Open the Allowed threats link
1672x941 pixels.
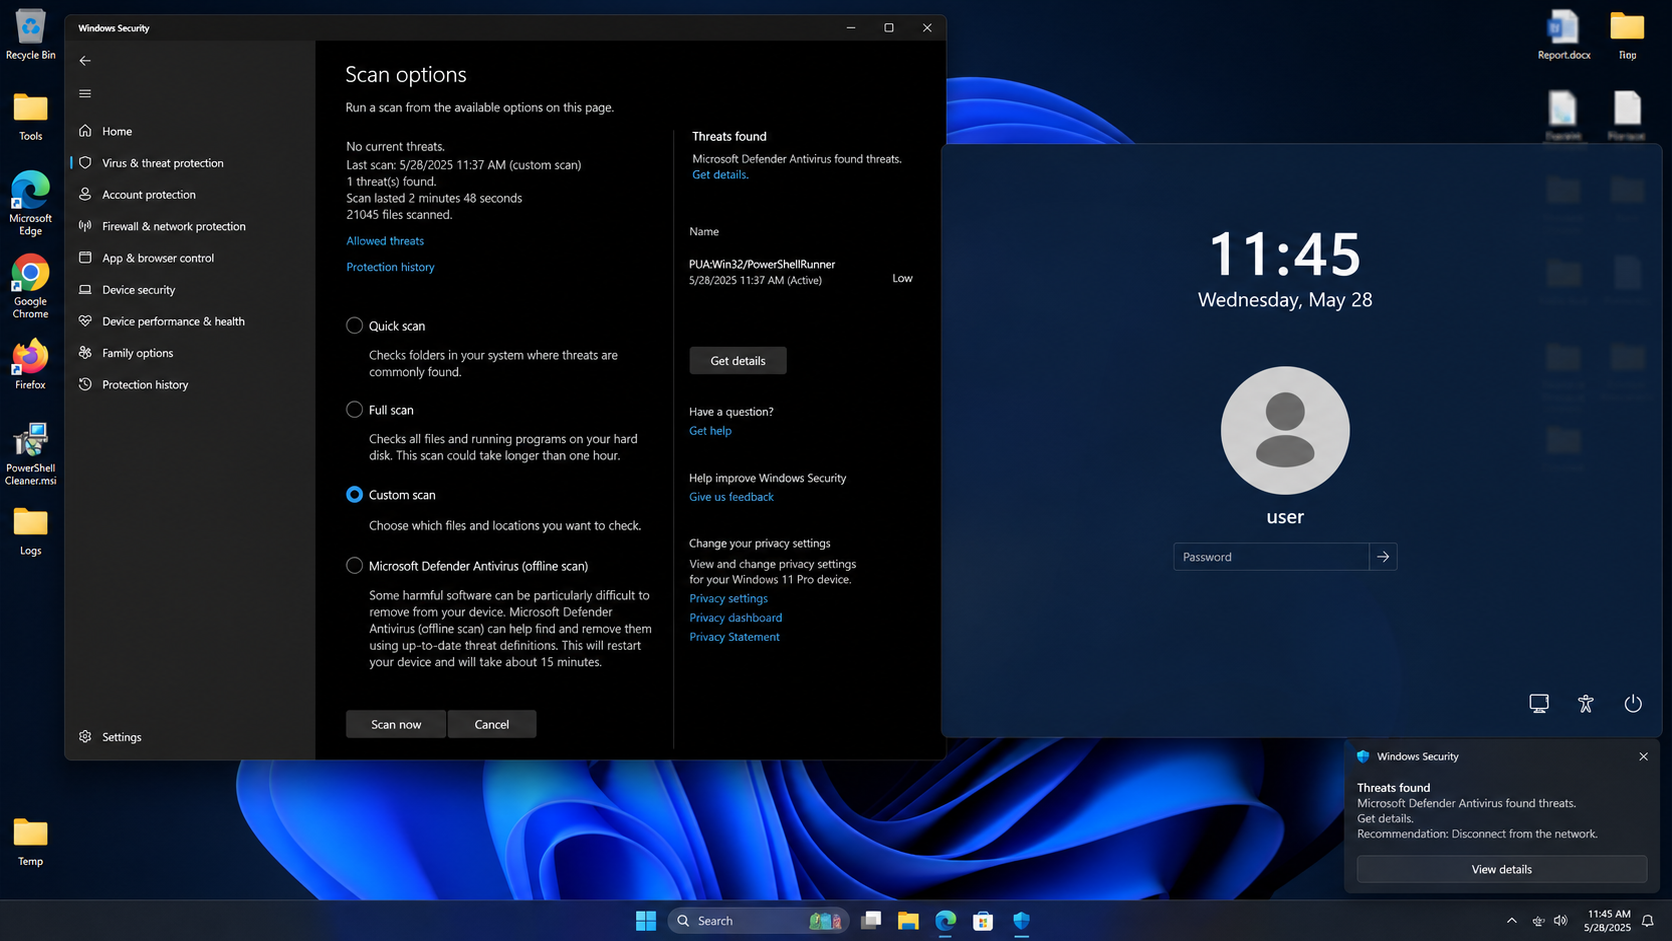pos(385,241)
